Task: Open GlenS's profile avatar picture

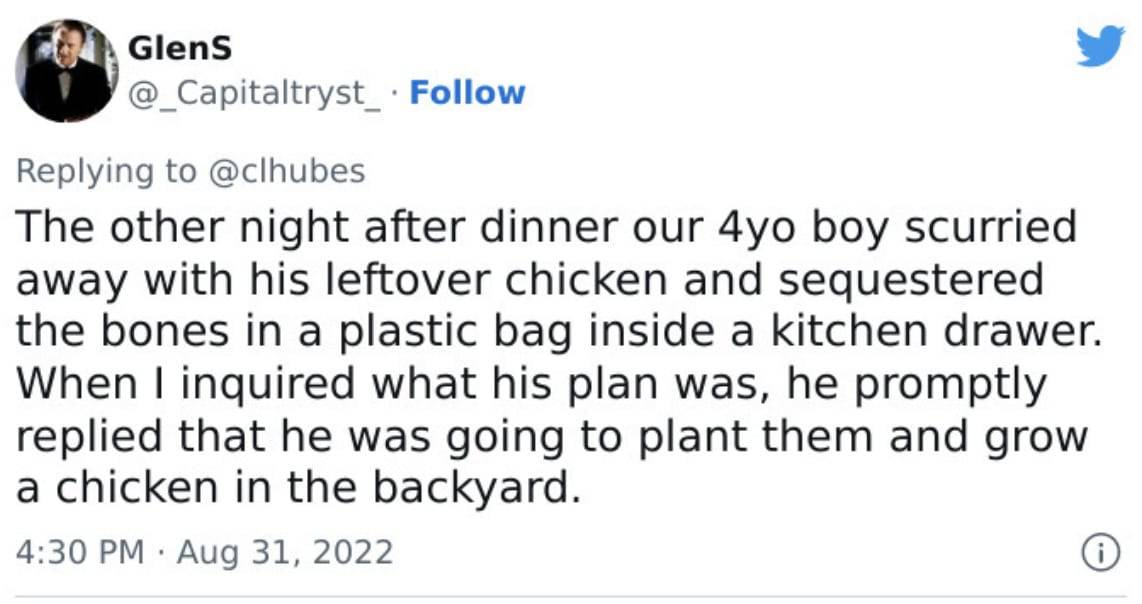Action: [x=67, y=71]
